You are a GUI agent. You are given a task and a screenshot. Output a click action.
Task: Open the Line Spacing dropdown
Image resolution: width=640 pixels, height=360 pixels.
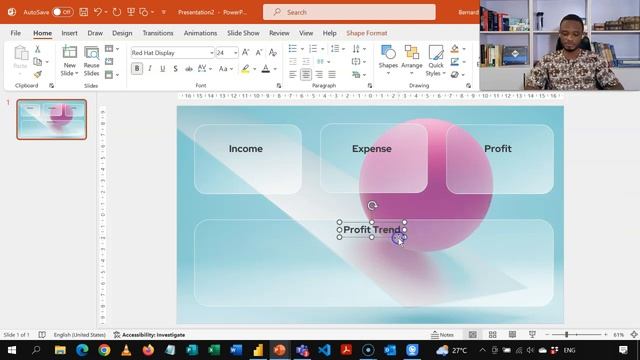pyautogui.click(x=338, y=49)
